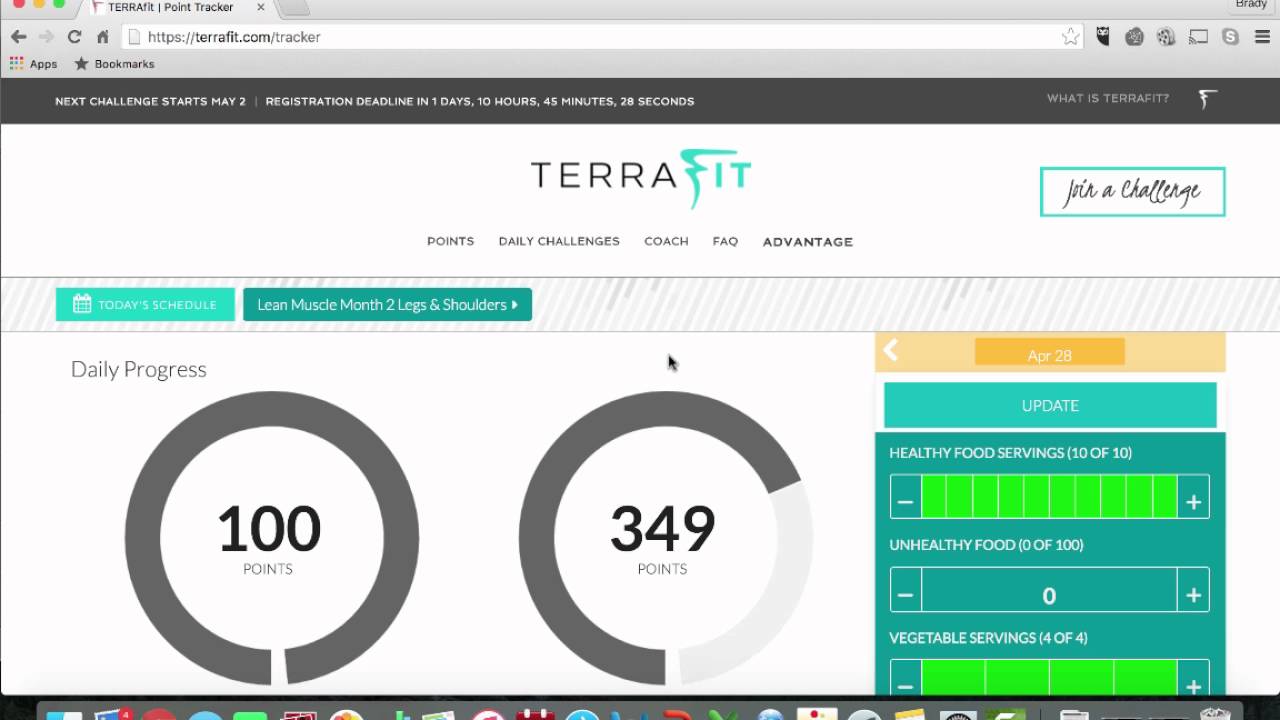Open the Brady Chrome profile button
1280x720 pixels.
click(x=1251, y=5)
